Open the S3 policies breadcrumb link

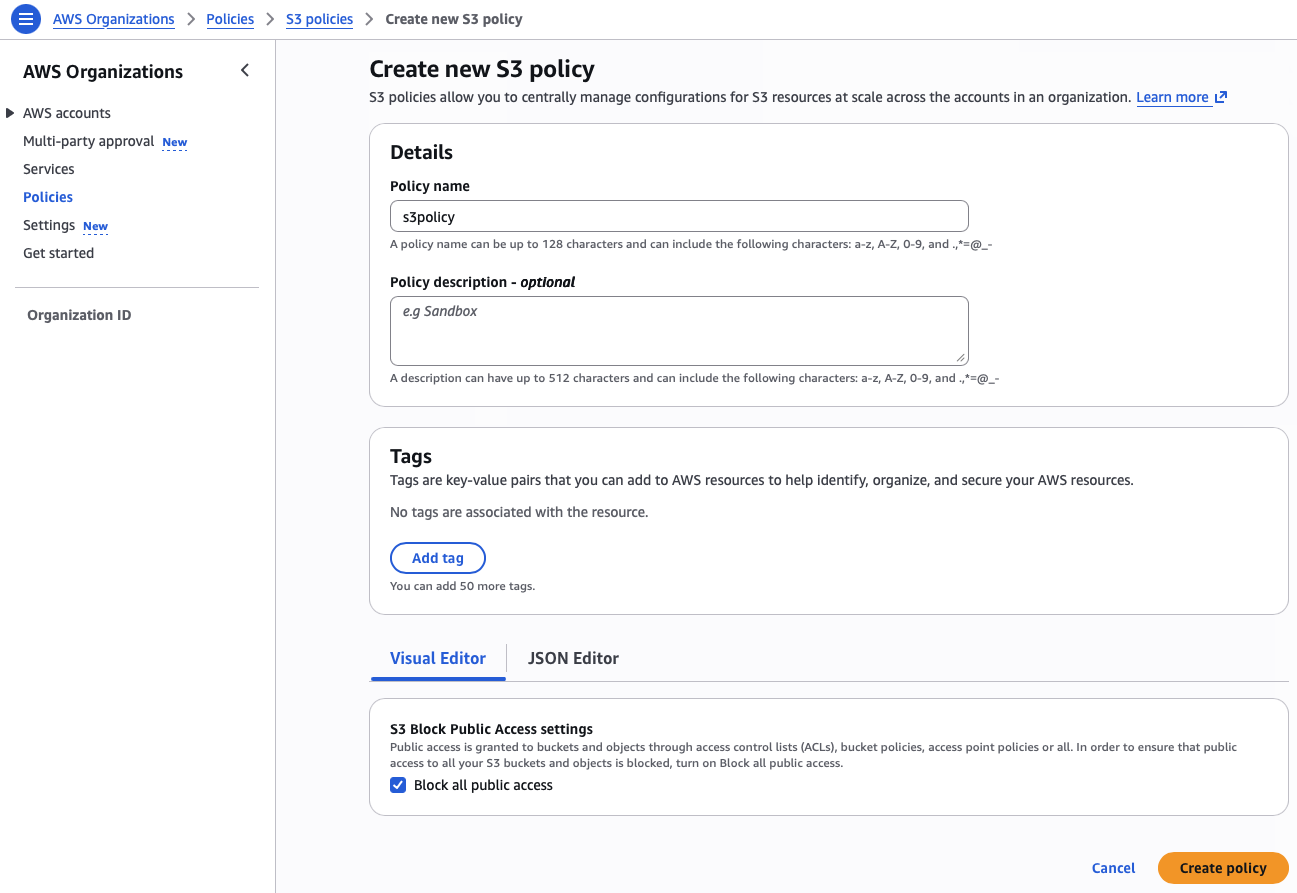coord(319,19)
